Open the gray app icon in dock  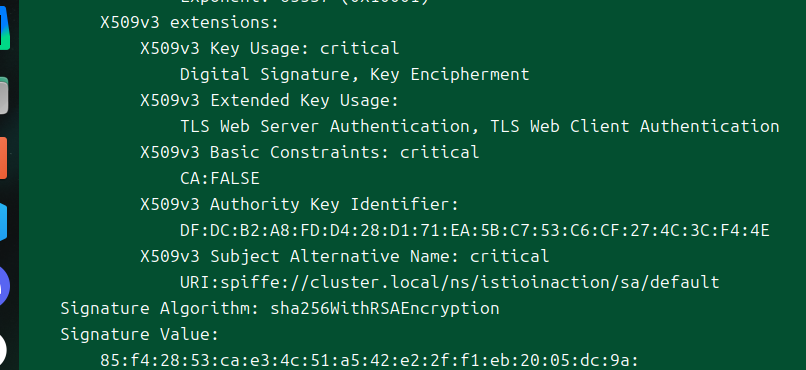4,96
